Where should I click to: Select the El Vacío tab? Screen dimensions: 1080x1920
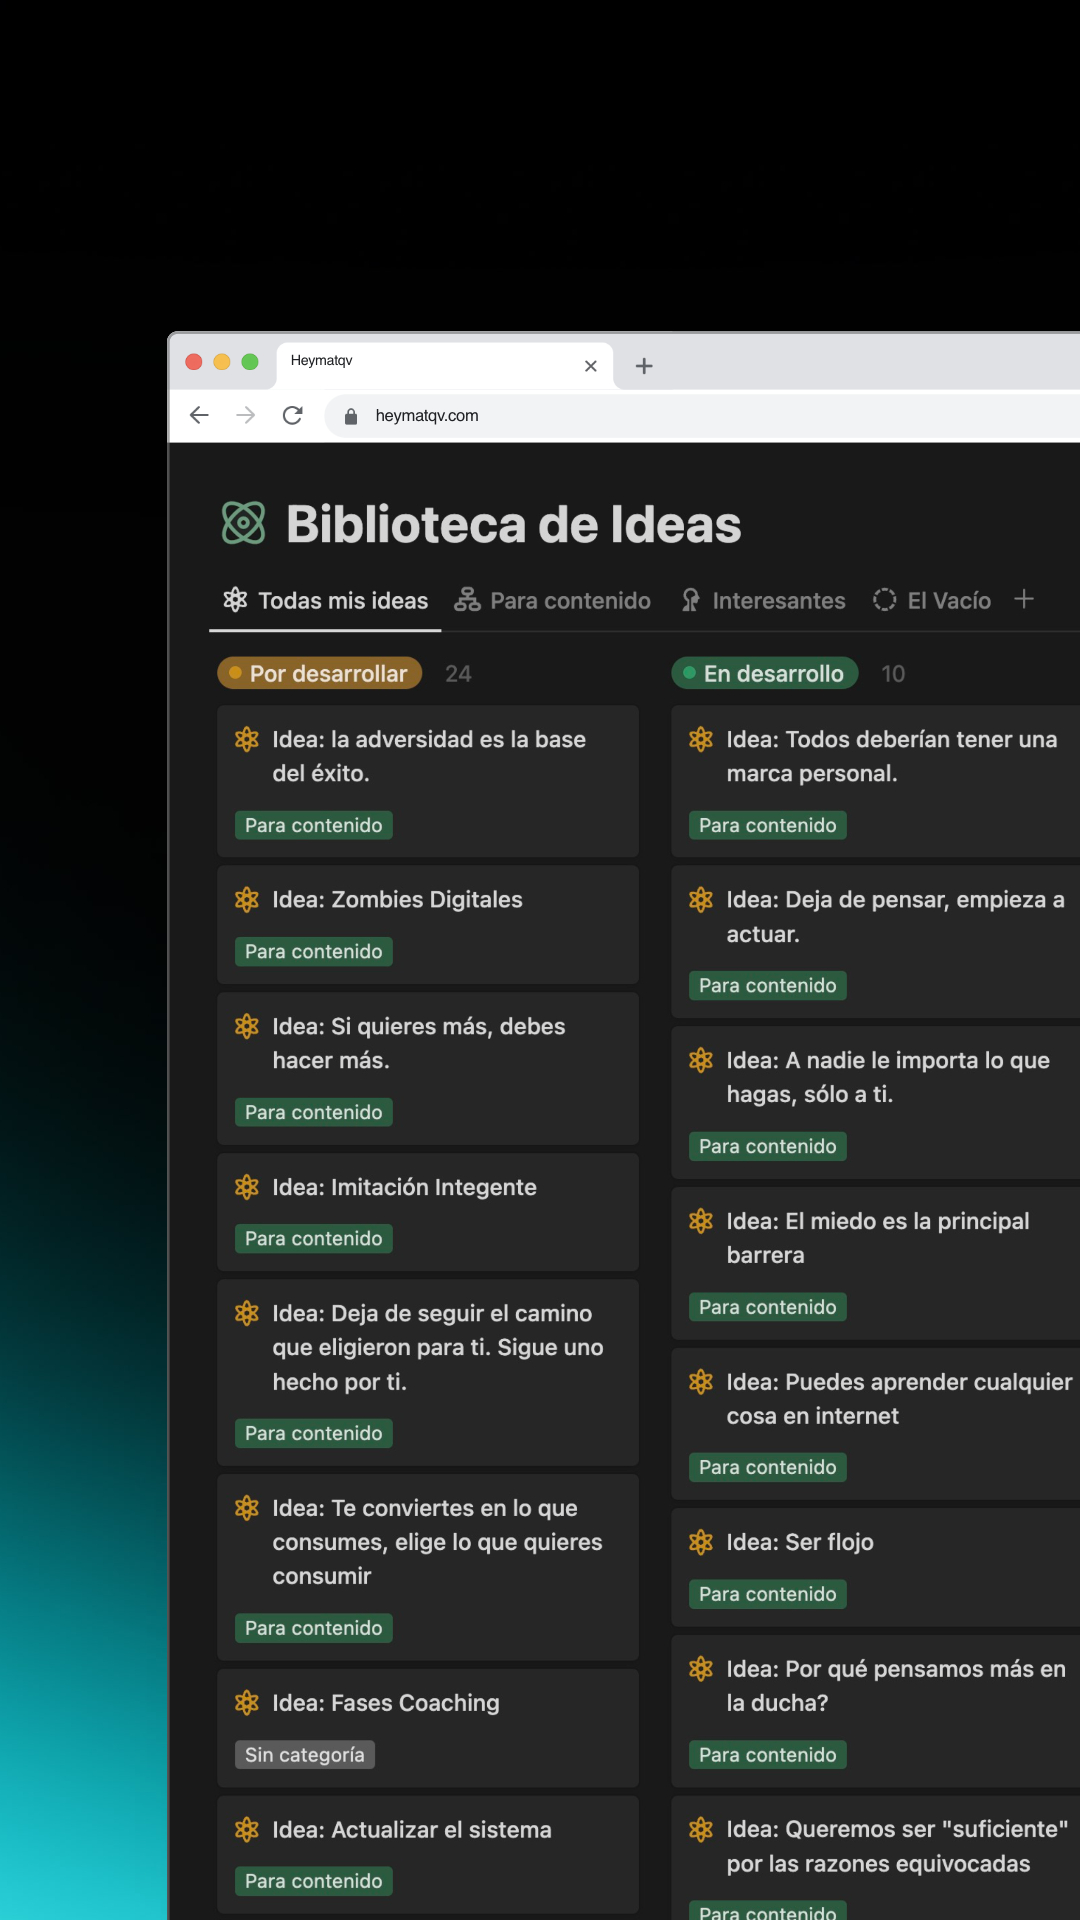[x=932, y=601]
